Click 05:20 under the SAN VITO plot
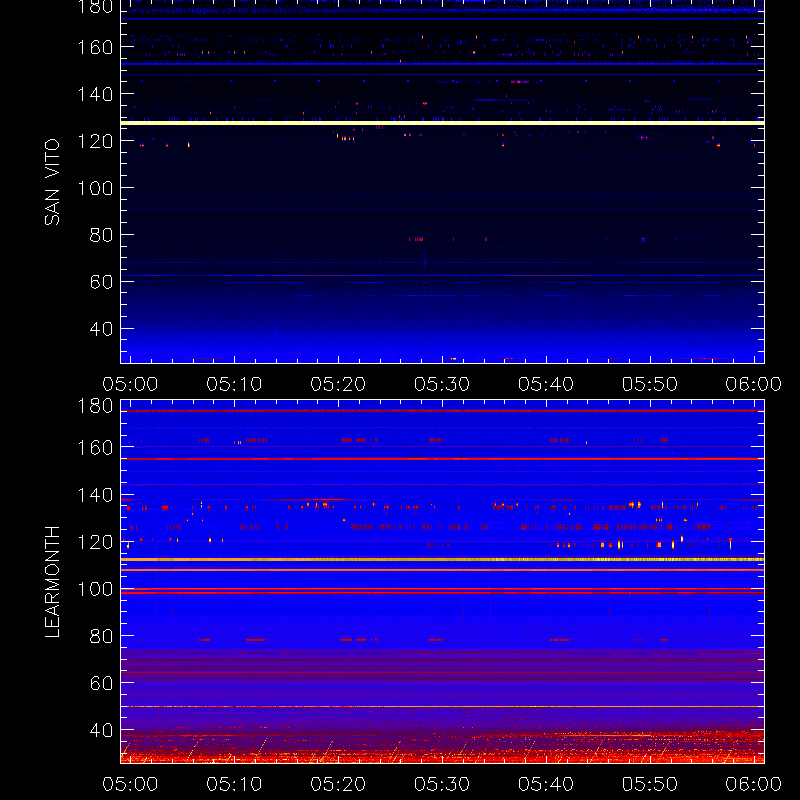Viewport: 800px width, 800px height. [338, 384]
